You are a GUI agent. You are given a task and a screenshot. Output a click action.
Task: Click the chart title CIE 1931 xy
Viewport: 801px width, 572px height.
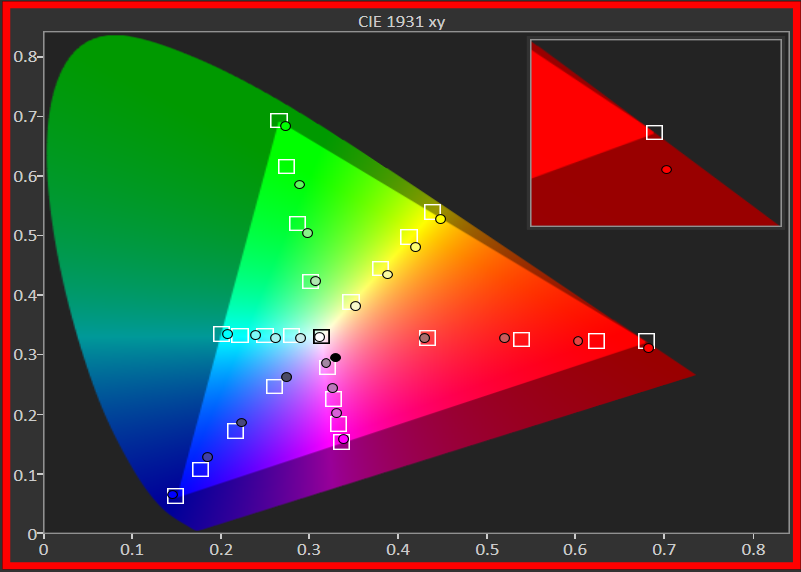401,21
